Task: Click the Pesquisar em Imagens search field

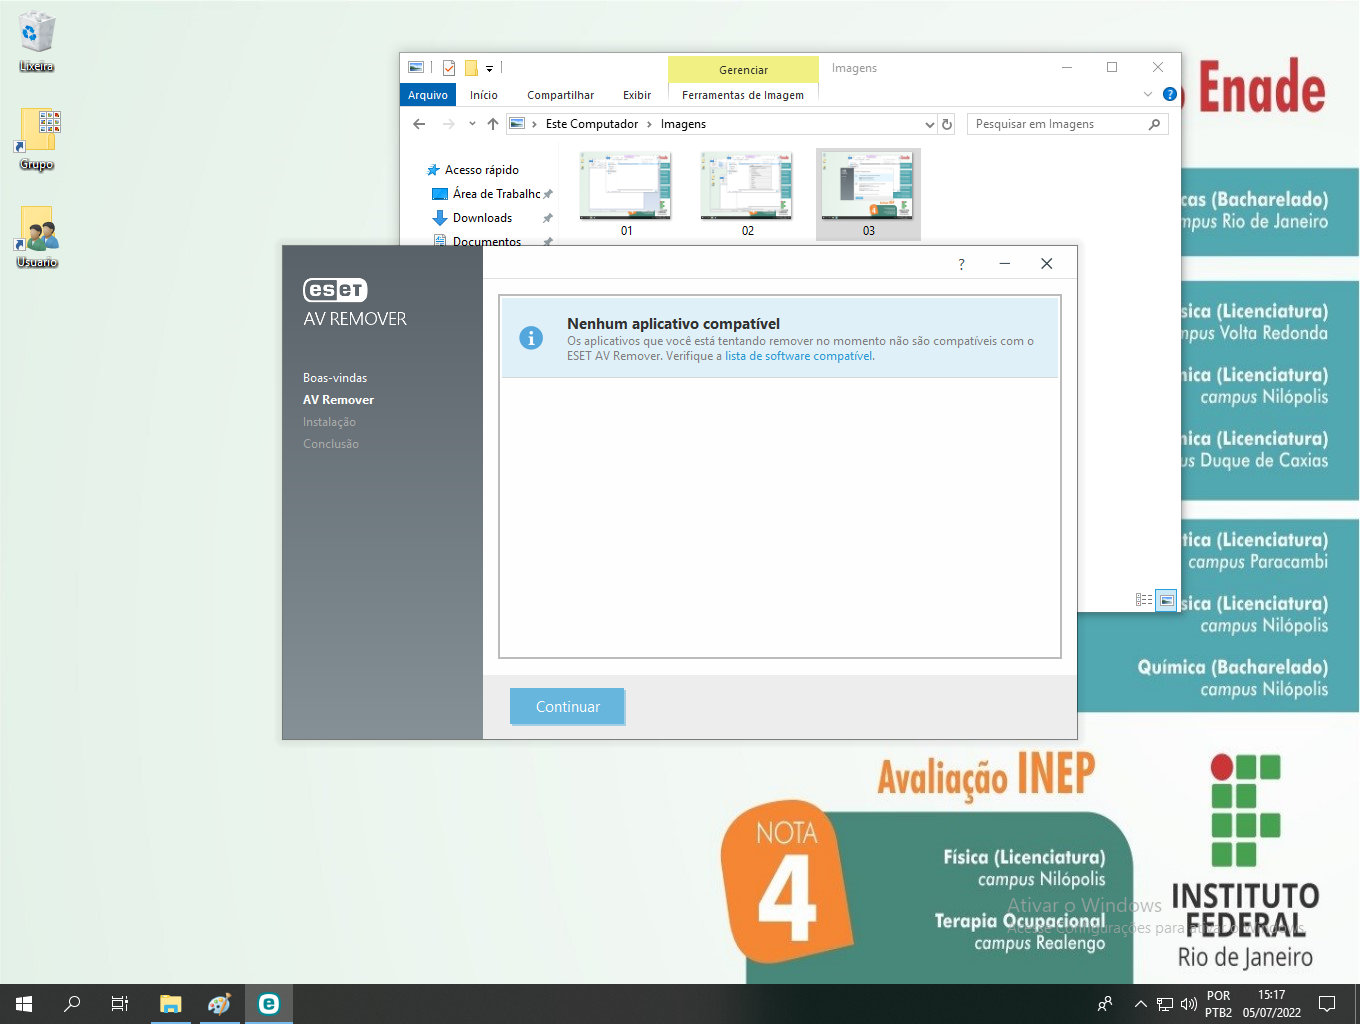Action: (x=1058, y=124)
